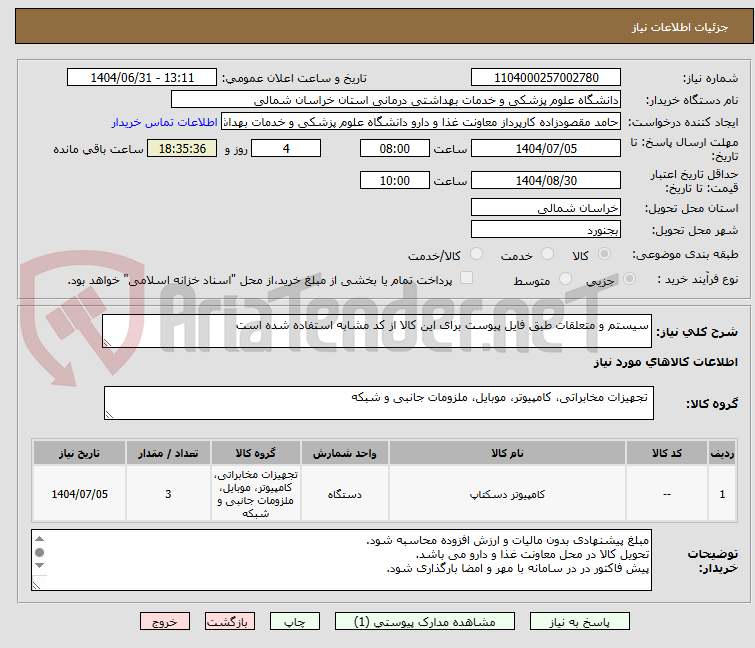This screenshot has width=755, height=648.
Task: Click the deadline hour 08:00 field
Action: (394, 148)
